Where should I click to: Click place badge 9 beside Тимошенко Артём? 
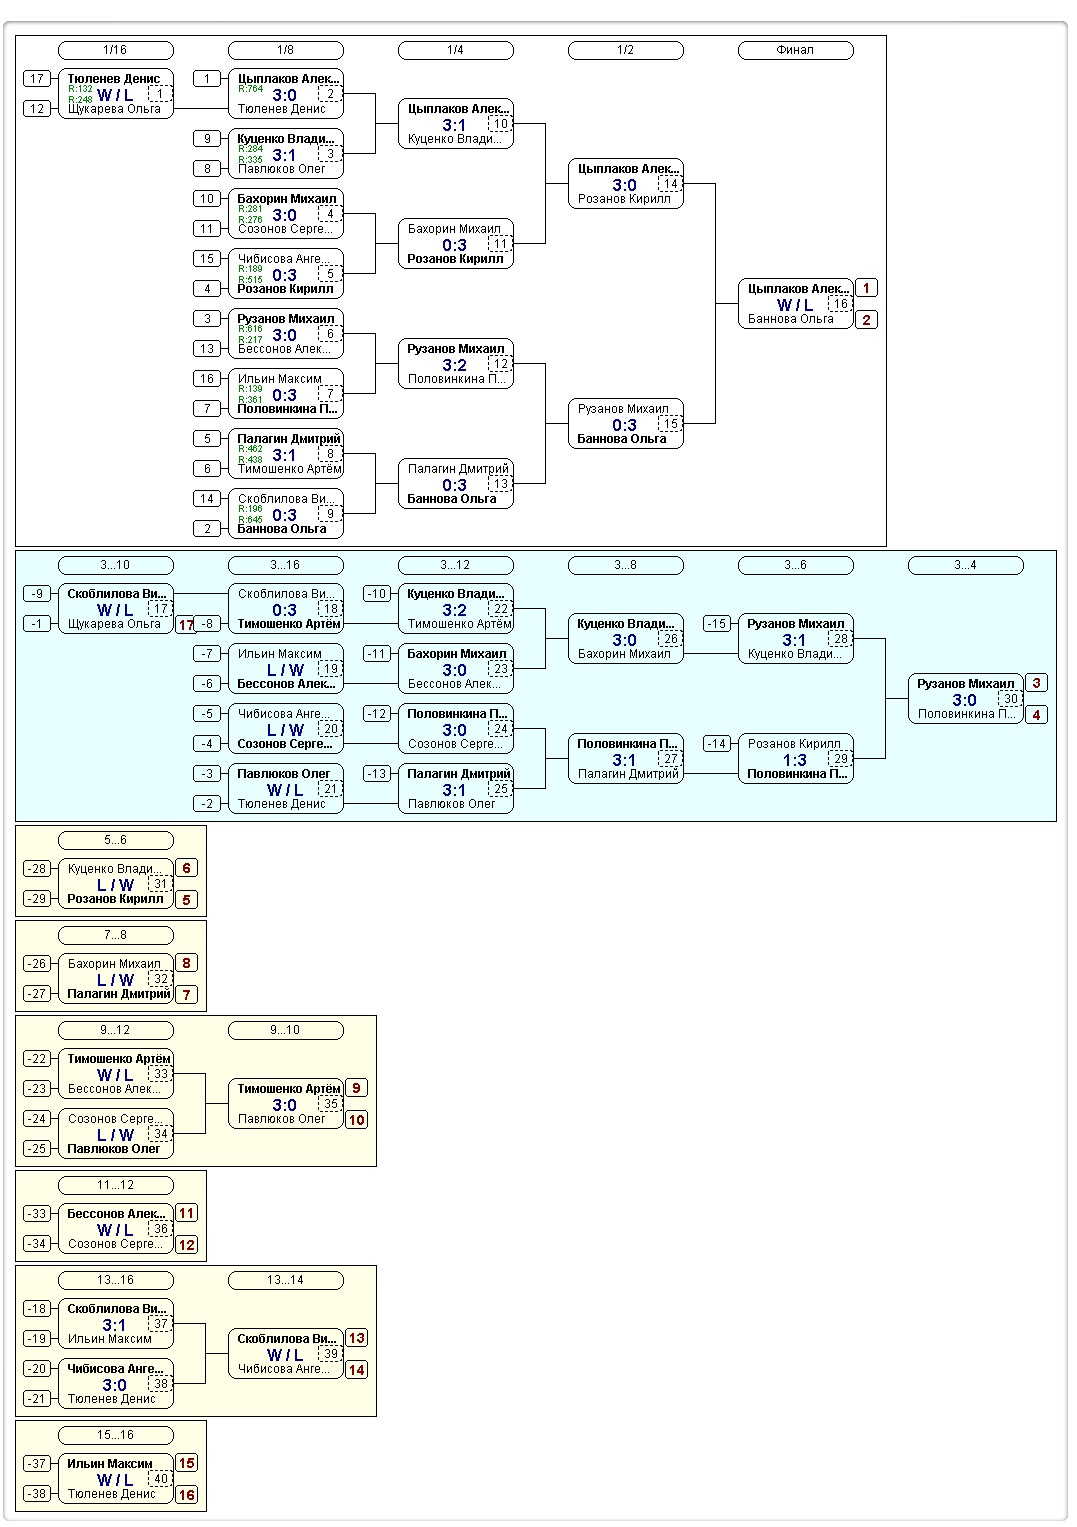point(356,1088)
